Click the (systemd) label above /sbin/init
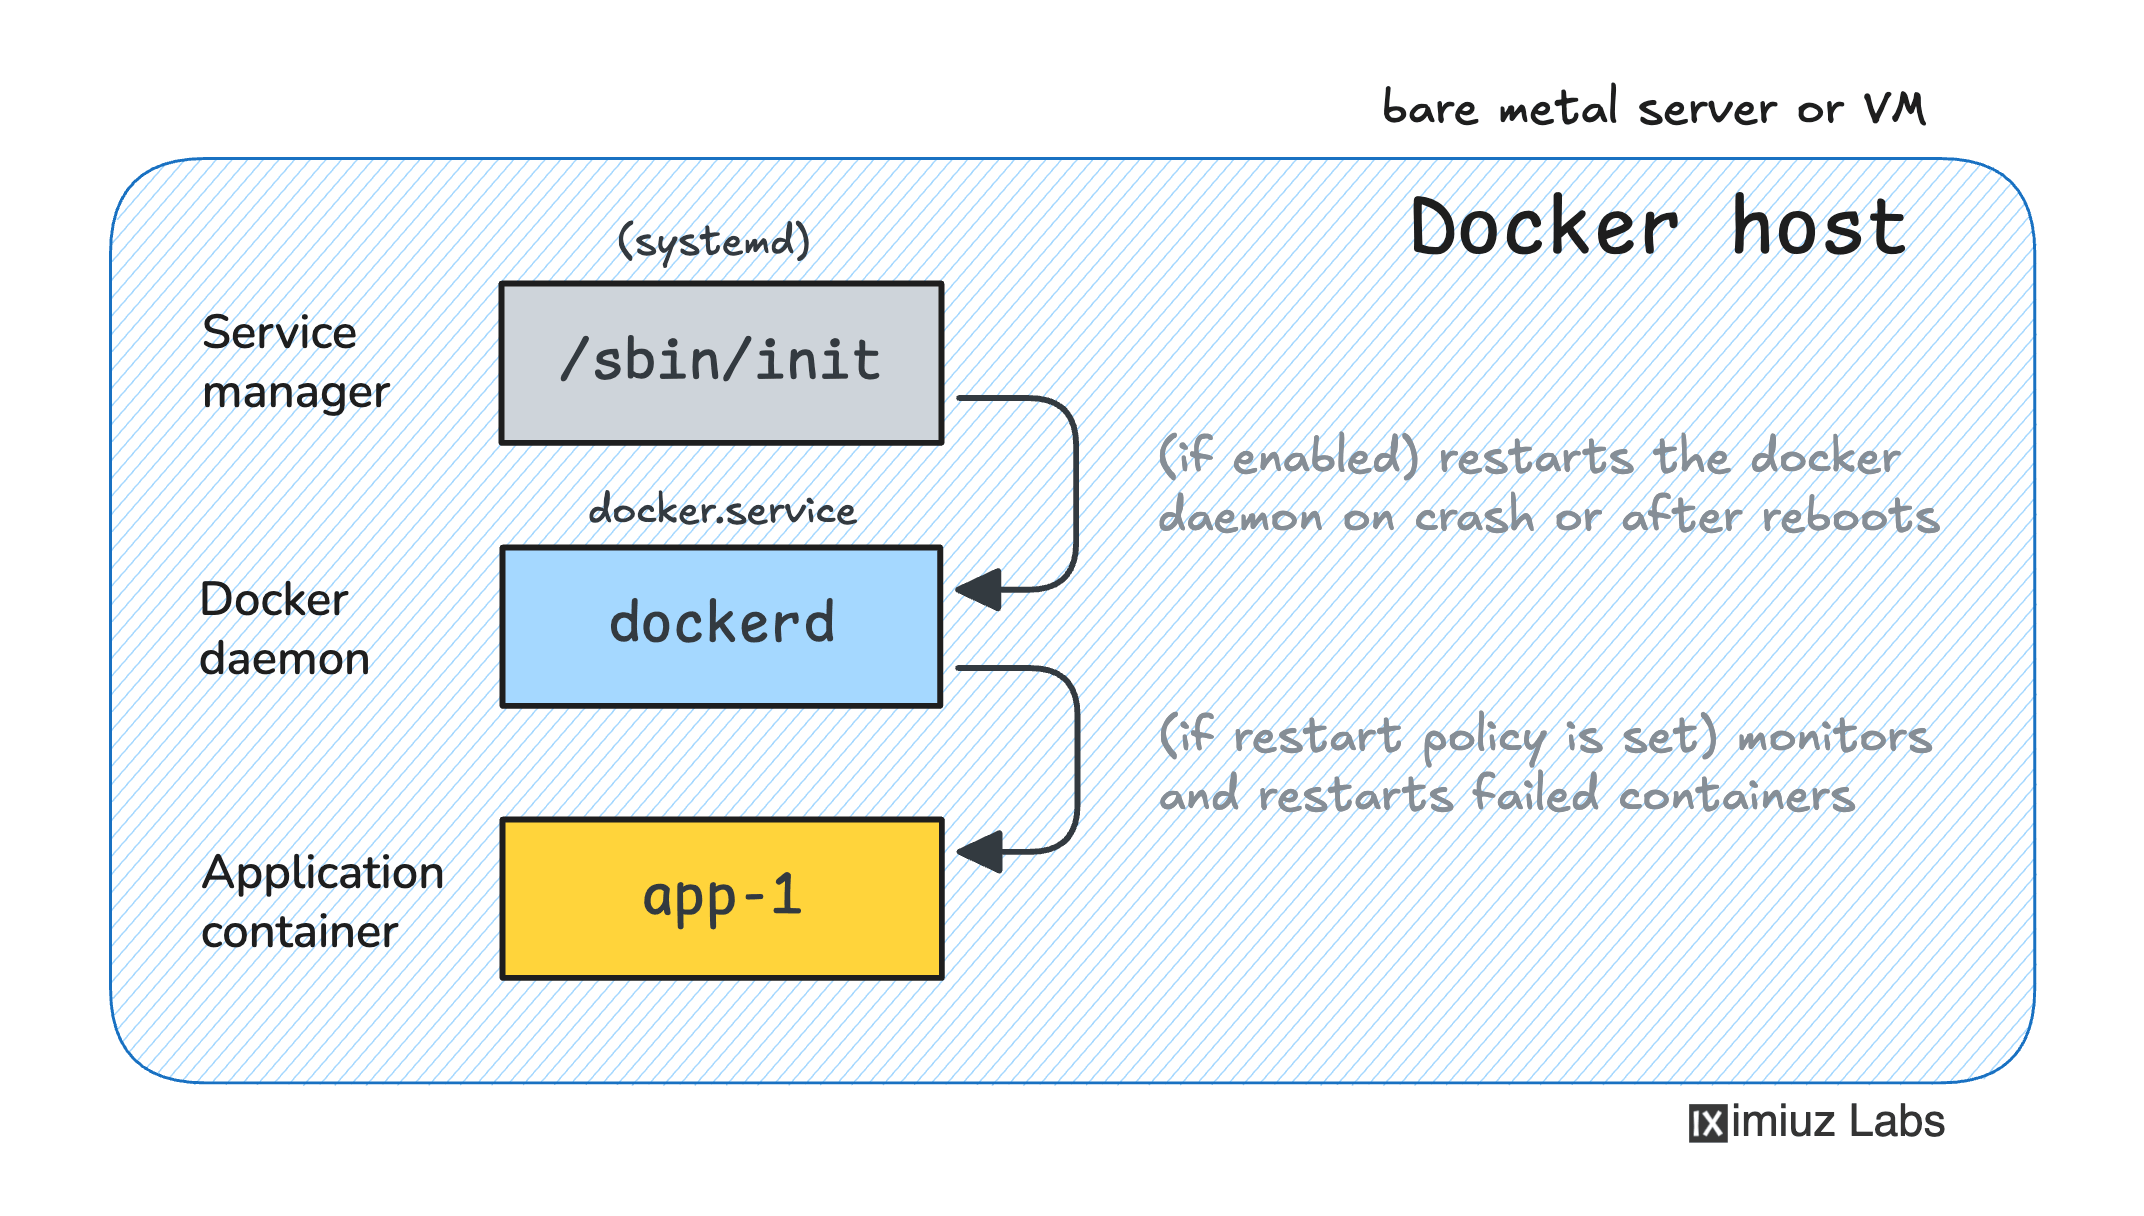 [714, 240]
